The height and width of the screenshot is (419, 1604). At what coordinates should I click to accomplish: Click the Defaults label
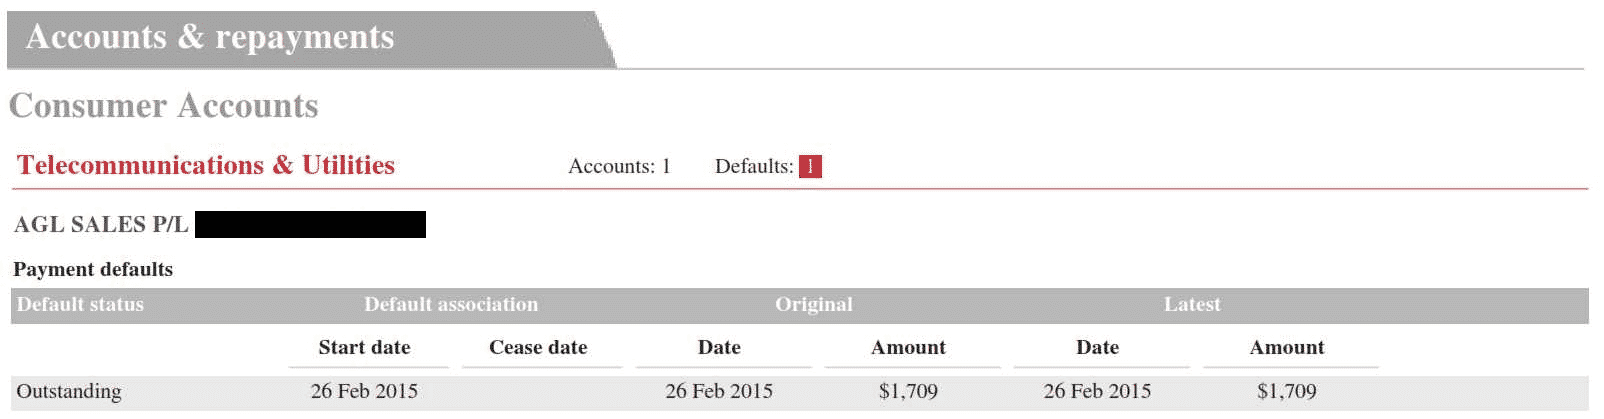click(x=754, y=166)
